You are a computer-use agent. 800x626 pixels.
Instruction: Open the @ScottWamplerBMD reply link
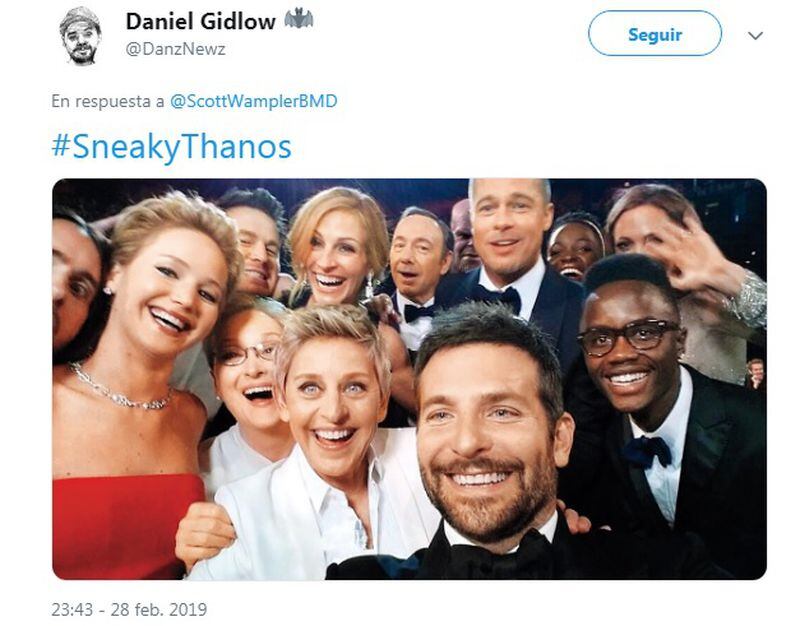(x=254, y=101)
